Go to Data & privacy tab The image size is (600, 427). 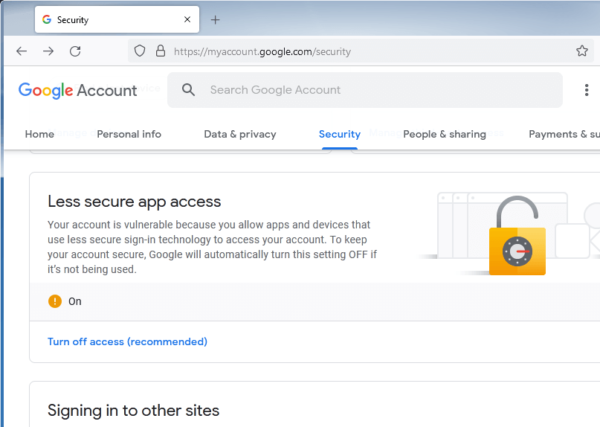(239, 134)
